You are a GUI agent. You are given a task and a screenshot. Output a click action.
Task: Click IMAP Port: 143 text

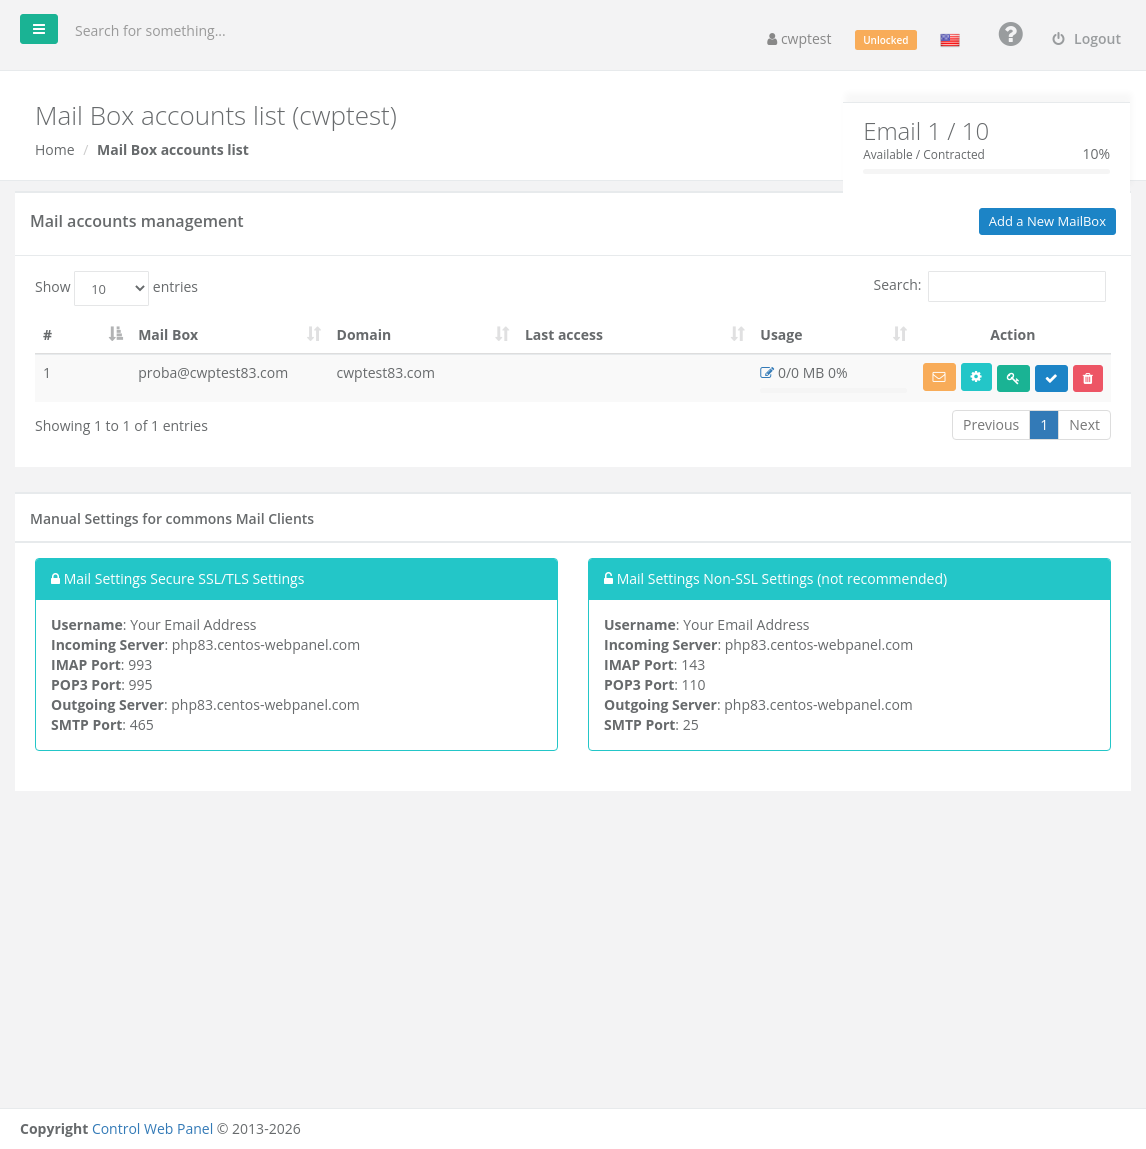click(x=654, y=665)
